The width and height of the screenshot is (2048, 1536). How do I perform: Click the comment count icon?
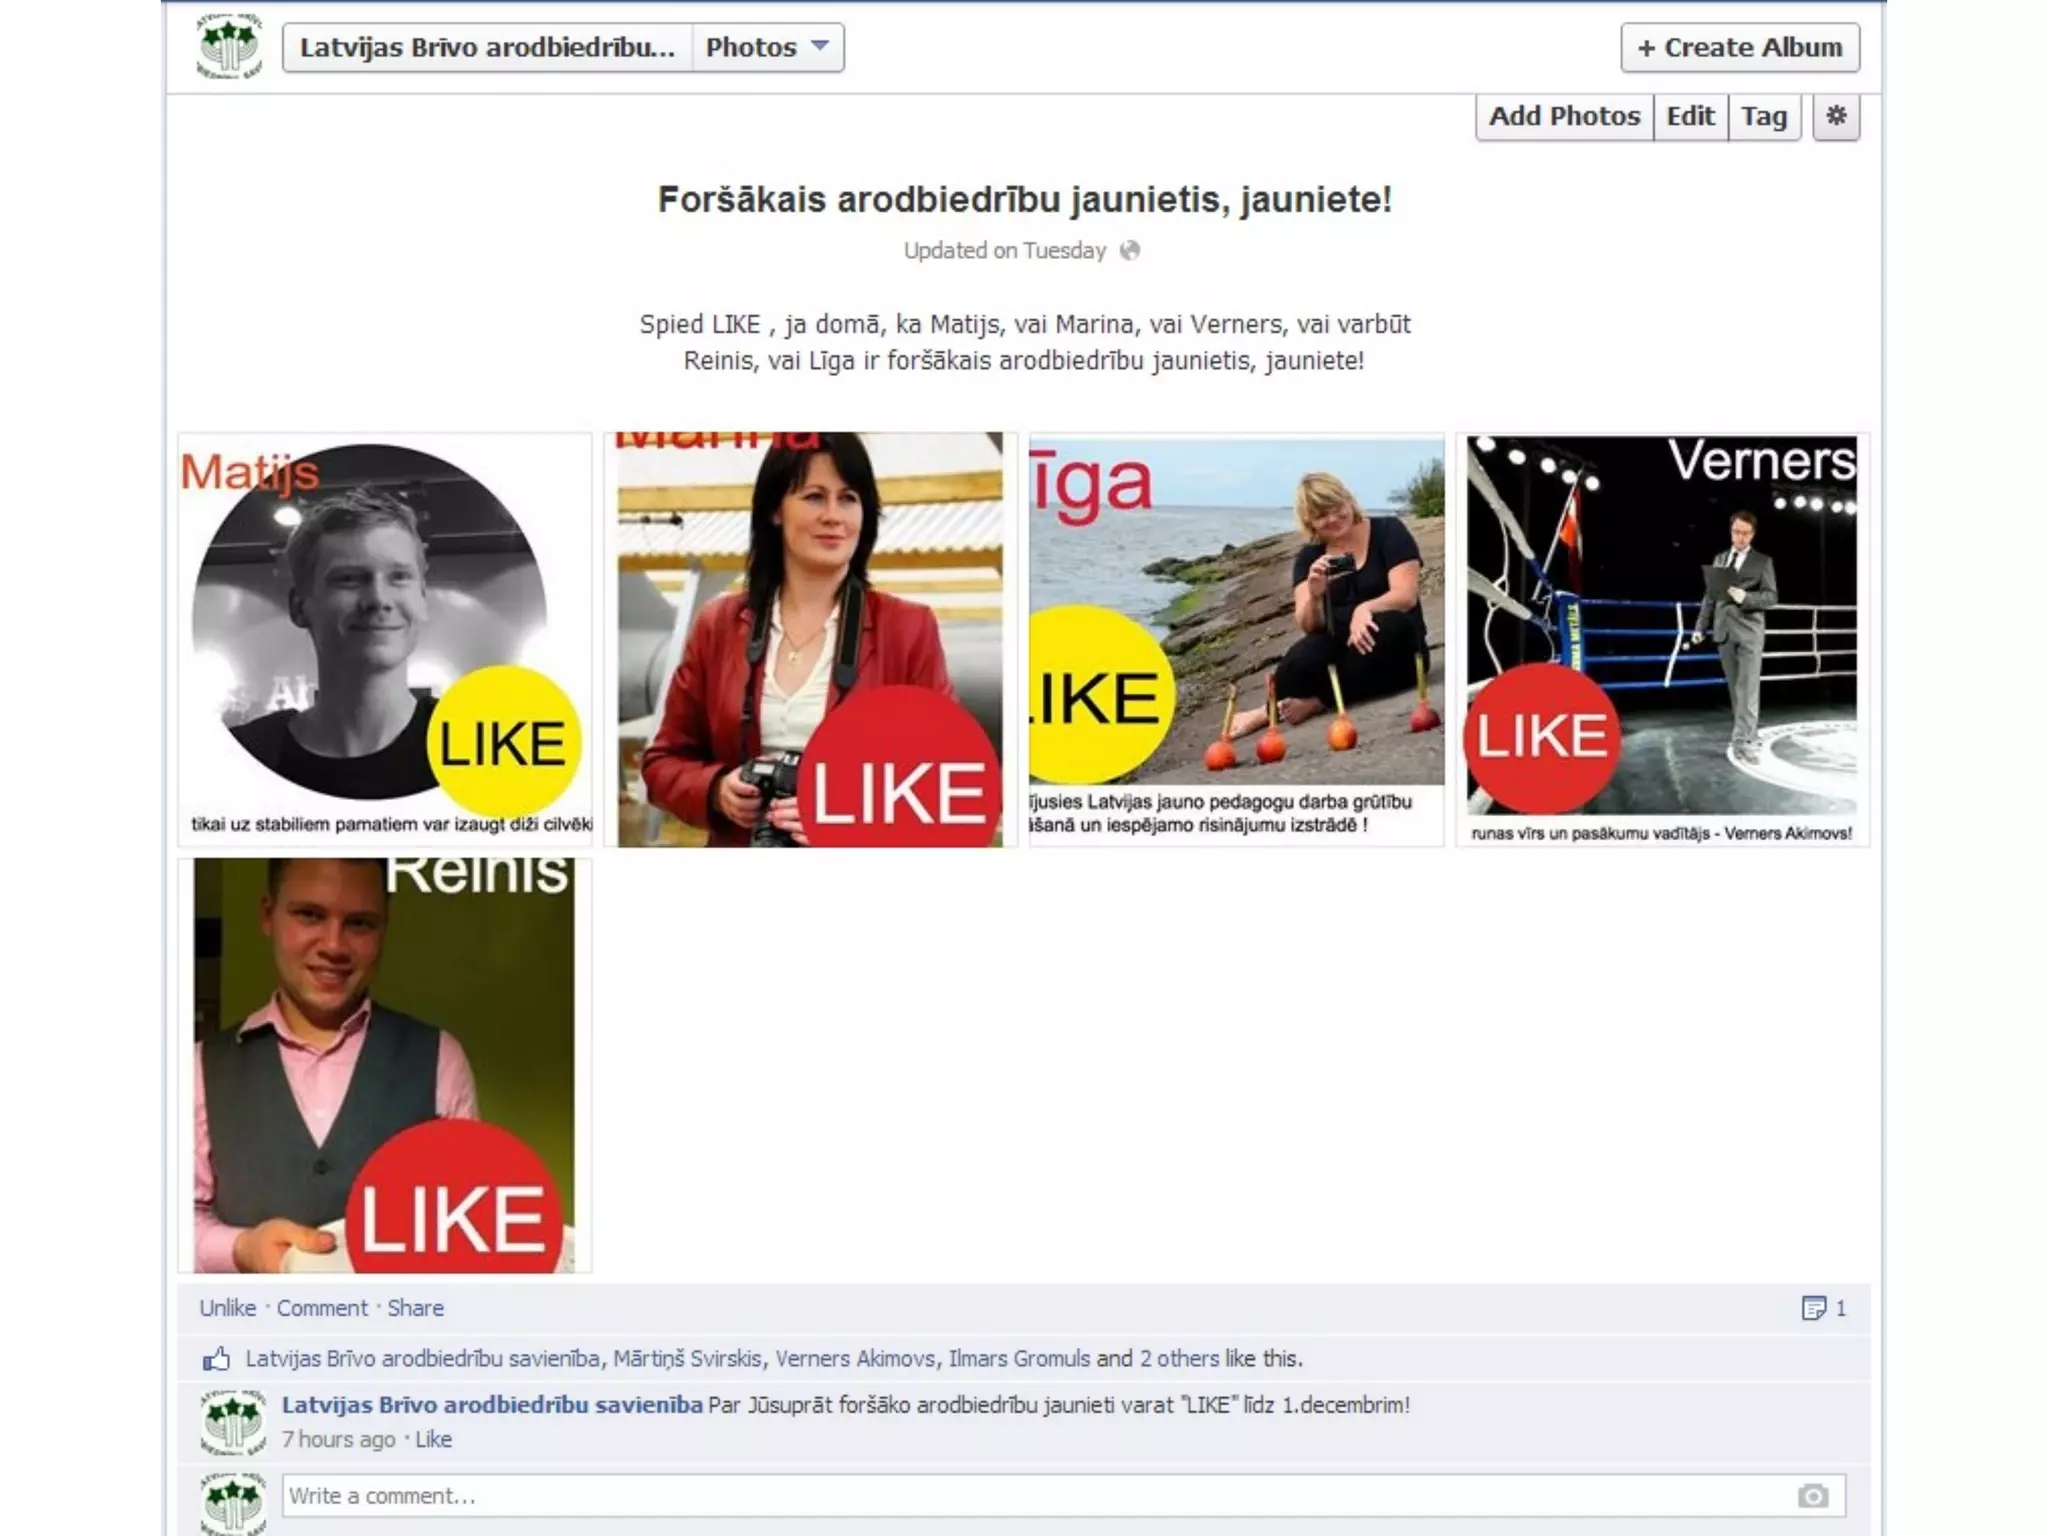[1813, 1308]
